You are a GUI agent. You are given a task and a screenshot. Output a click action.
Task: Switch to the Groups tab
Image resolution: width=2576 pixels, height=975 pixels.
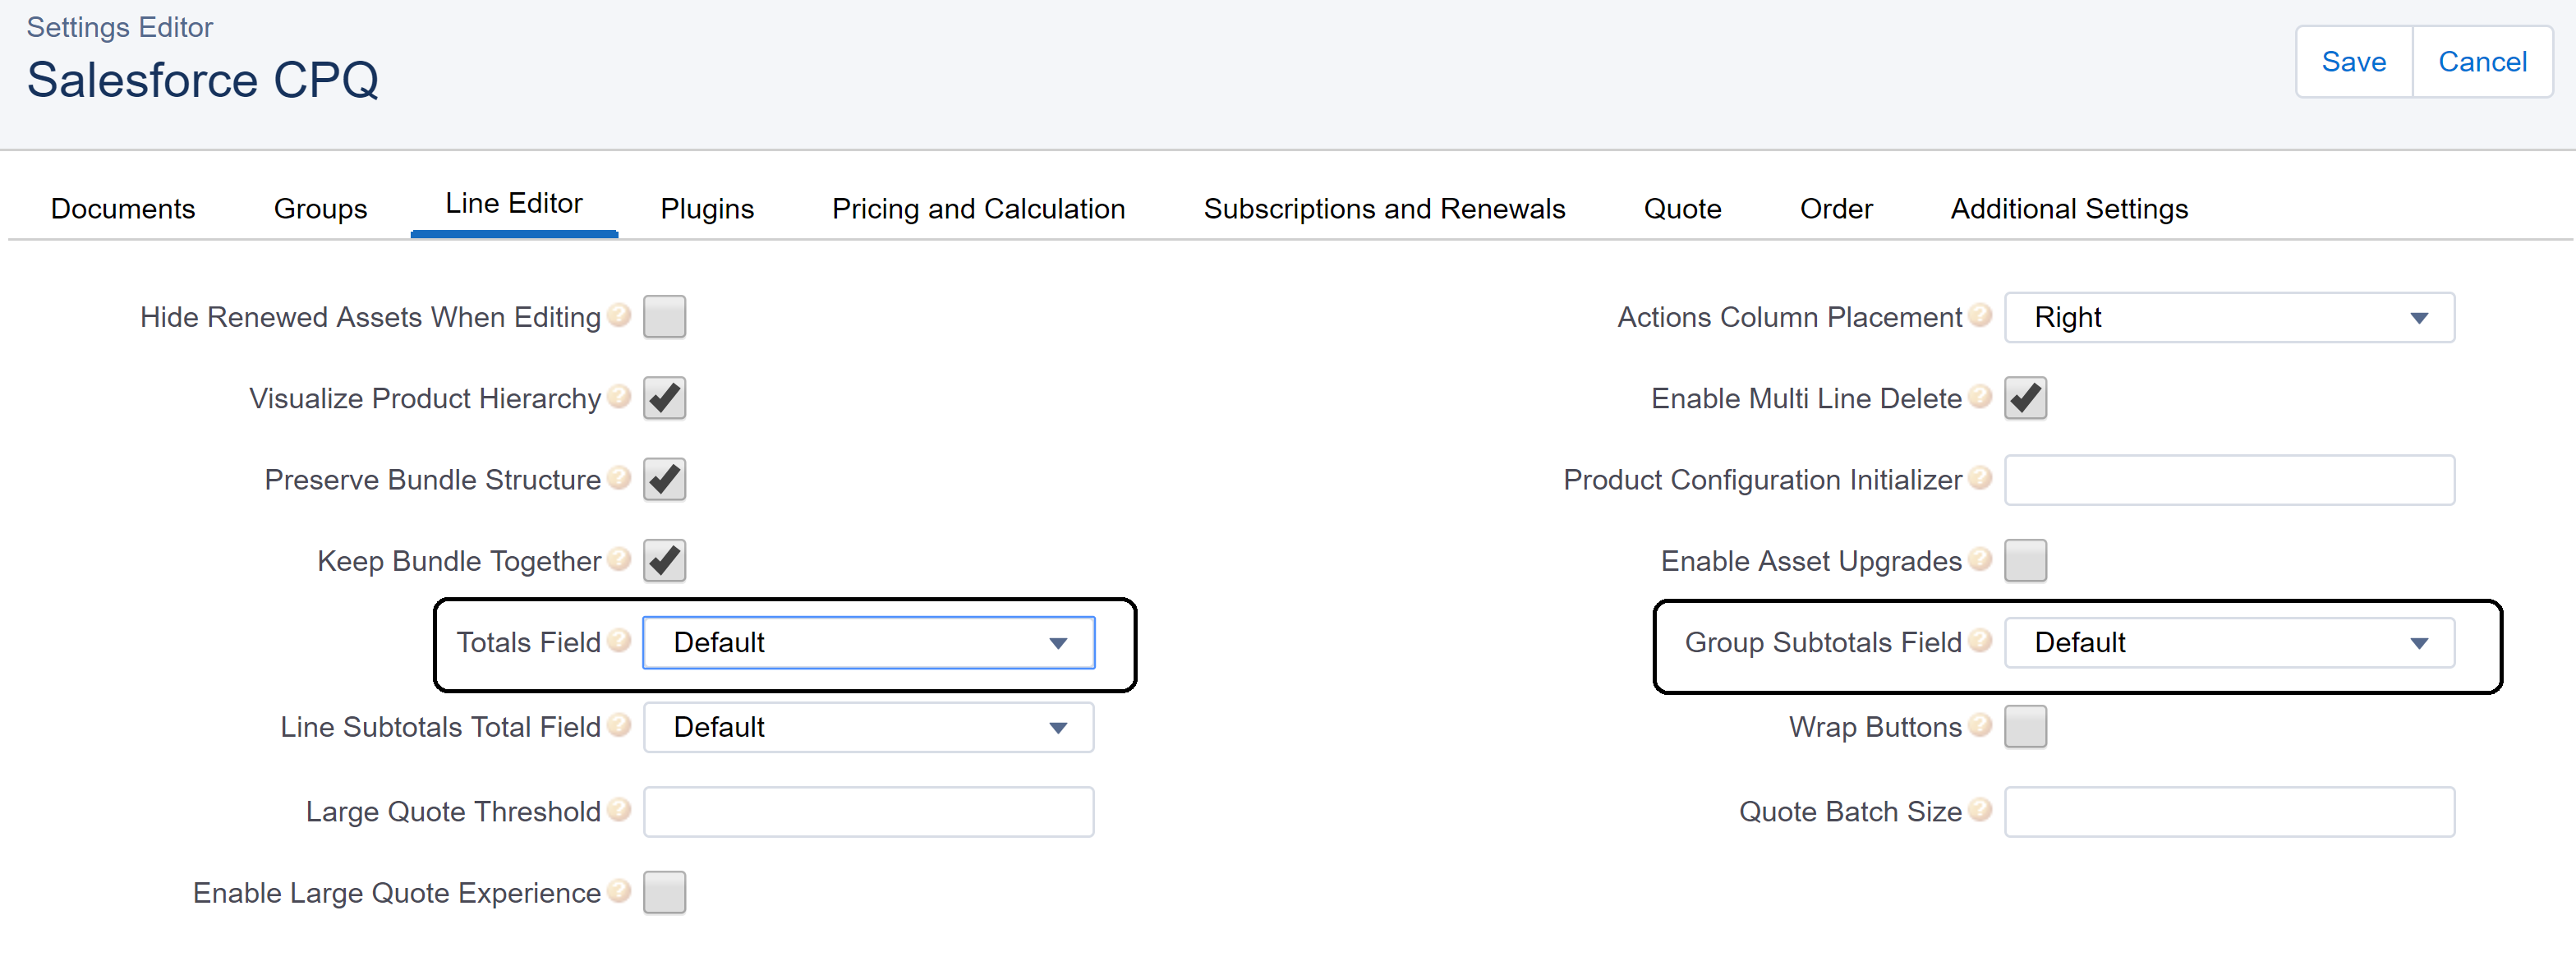(x=320, y=208)
